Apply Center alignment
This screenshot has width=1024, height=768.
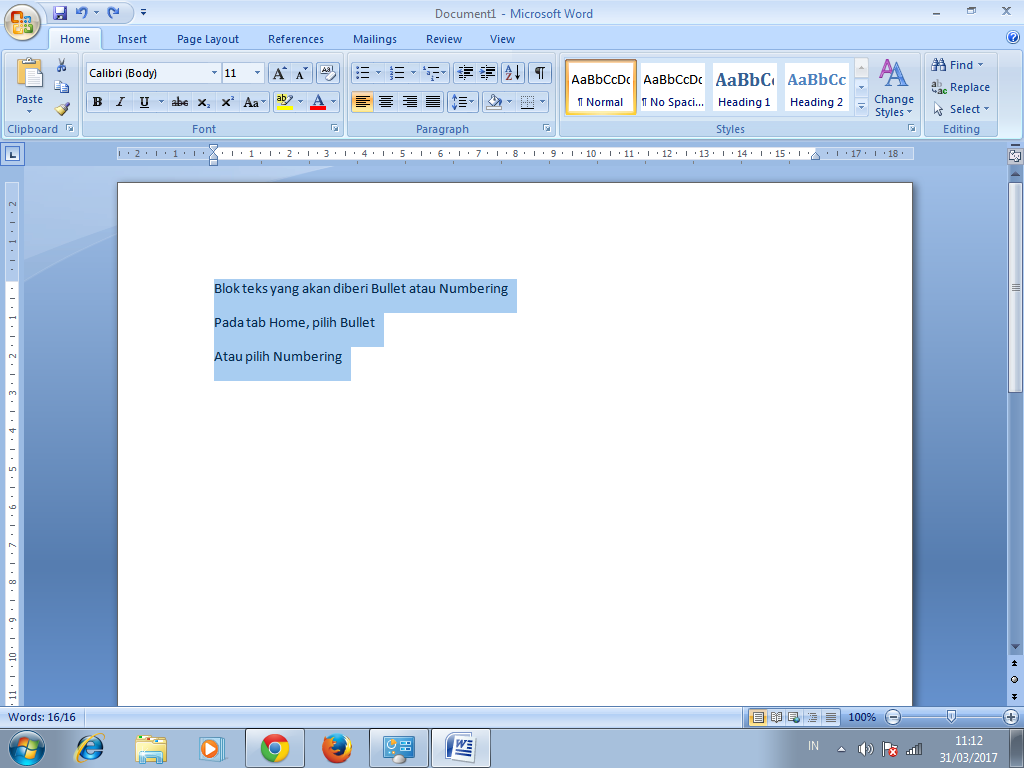pos(386,101)
